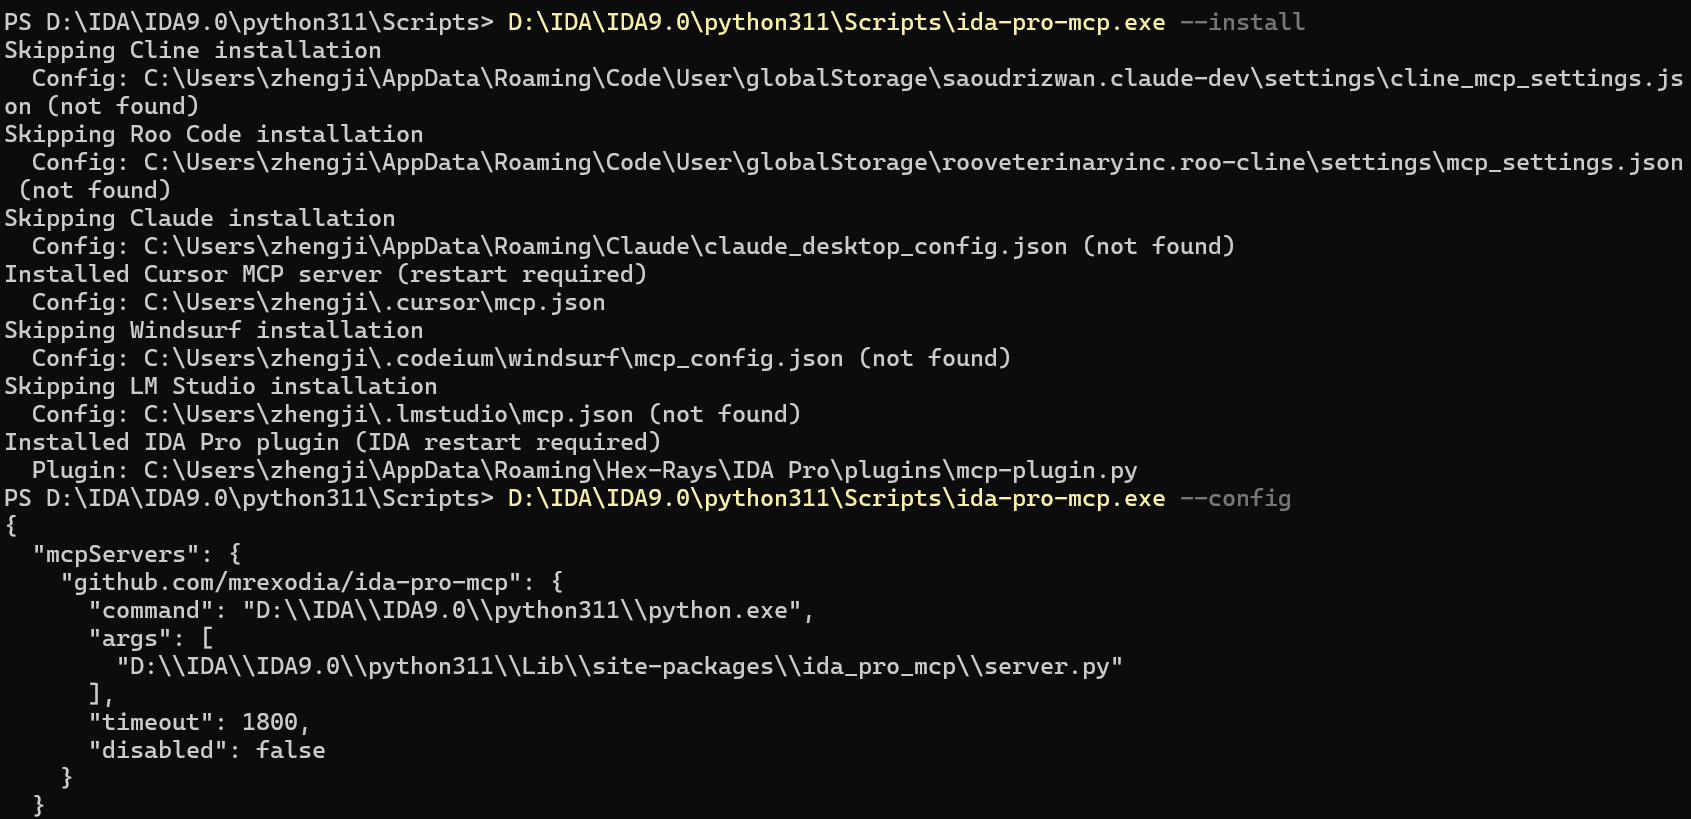Click the Roo Code mcp_settings.json path

pos(912,162)
